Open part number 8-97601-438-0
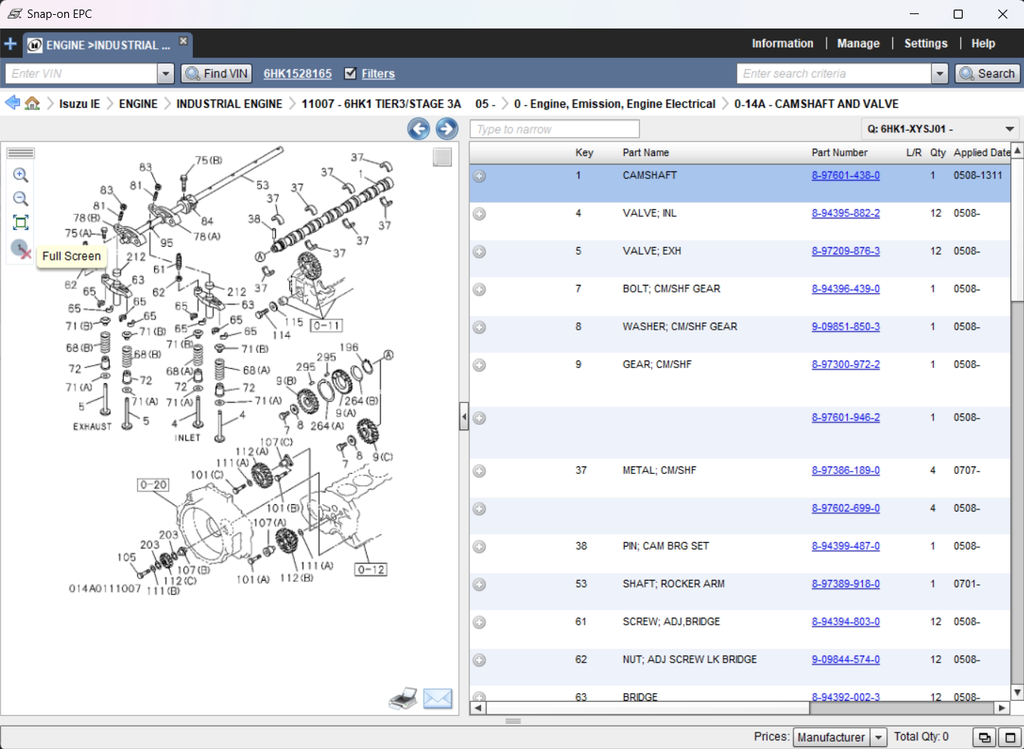The width and height of the screenshot is (1024, 749). [846, 175]
